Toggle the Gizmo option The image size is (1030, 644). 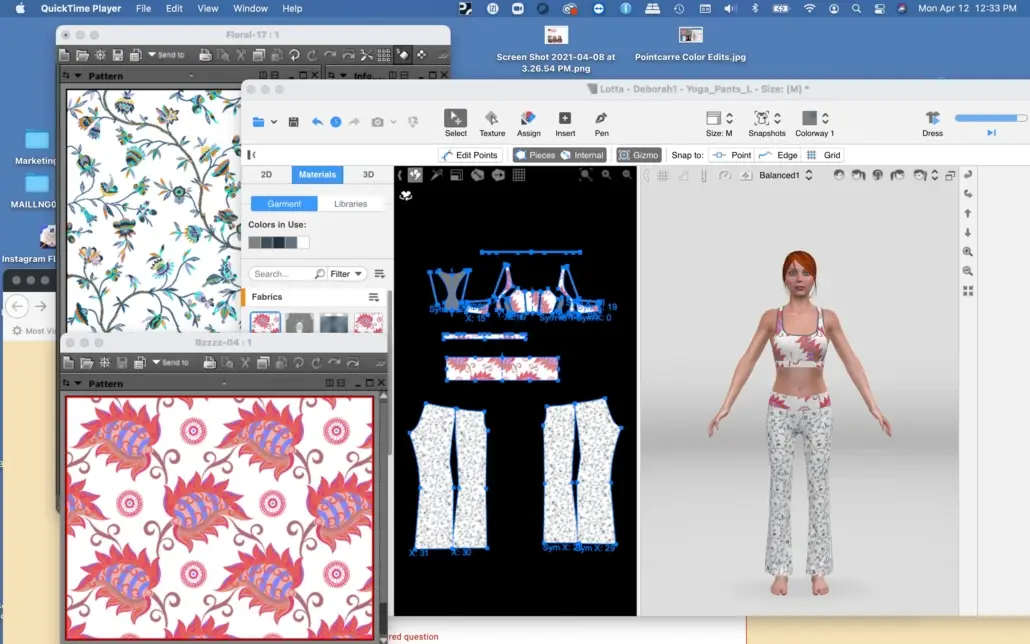pos(638,155)
